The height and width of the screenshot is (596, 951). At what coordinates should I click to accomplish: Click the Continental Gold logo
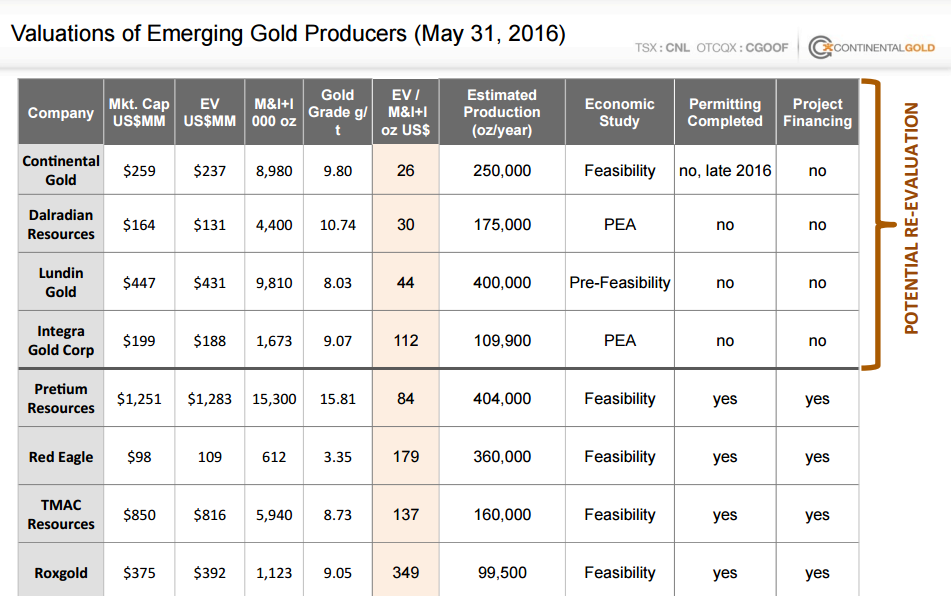(x=872, y=47)
